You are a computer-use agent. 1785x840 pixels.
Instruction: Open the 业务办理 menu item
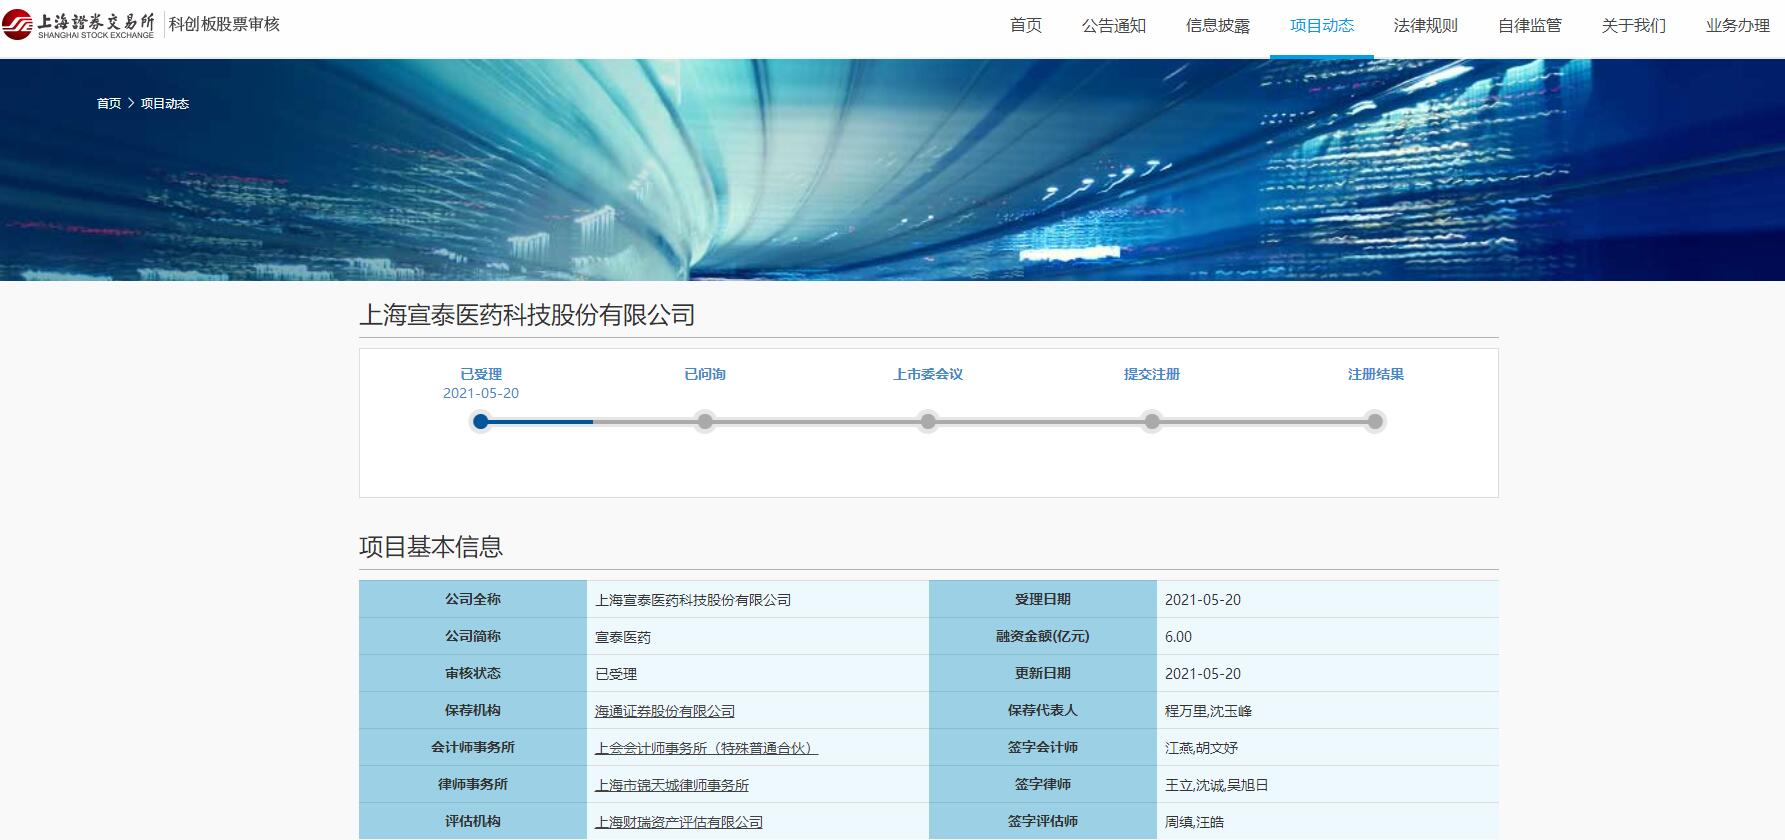[1737, 26]
